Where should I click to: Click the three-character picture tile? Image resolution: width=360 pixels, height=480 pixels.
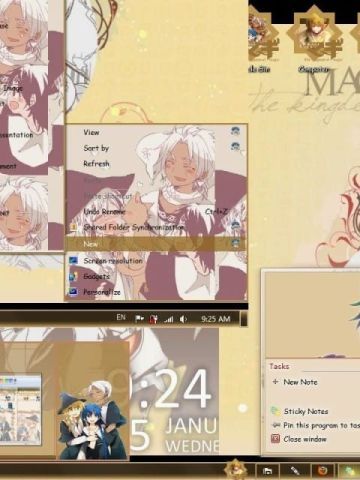pos(93,419)
